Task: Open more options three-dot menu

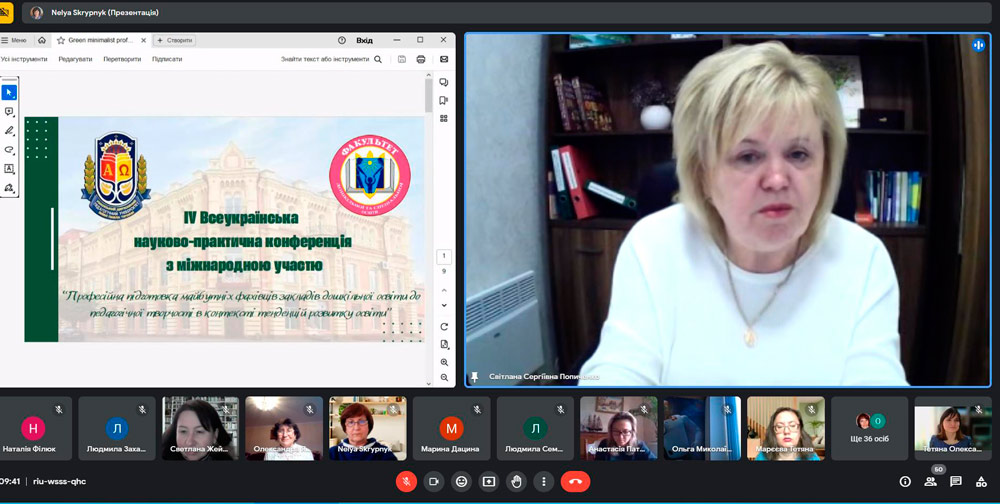Action: [x=543, y=481]
